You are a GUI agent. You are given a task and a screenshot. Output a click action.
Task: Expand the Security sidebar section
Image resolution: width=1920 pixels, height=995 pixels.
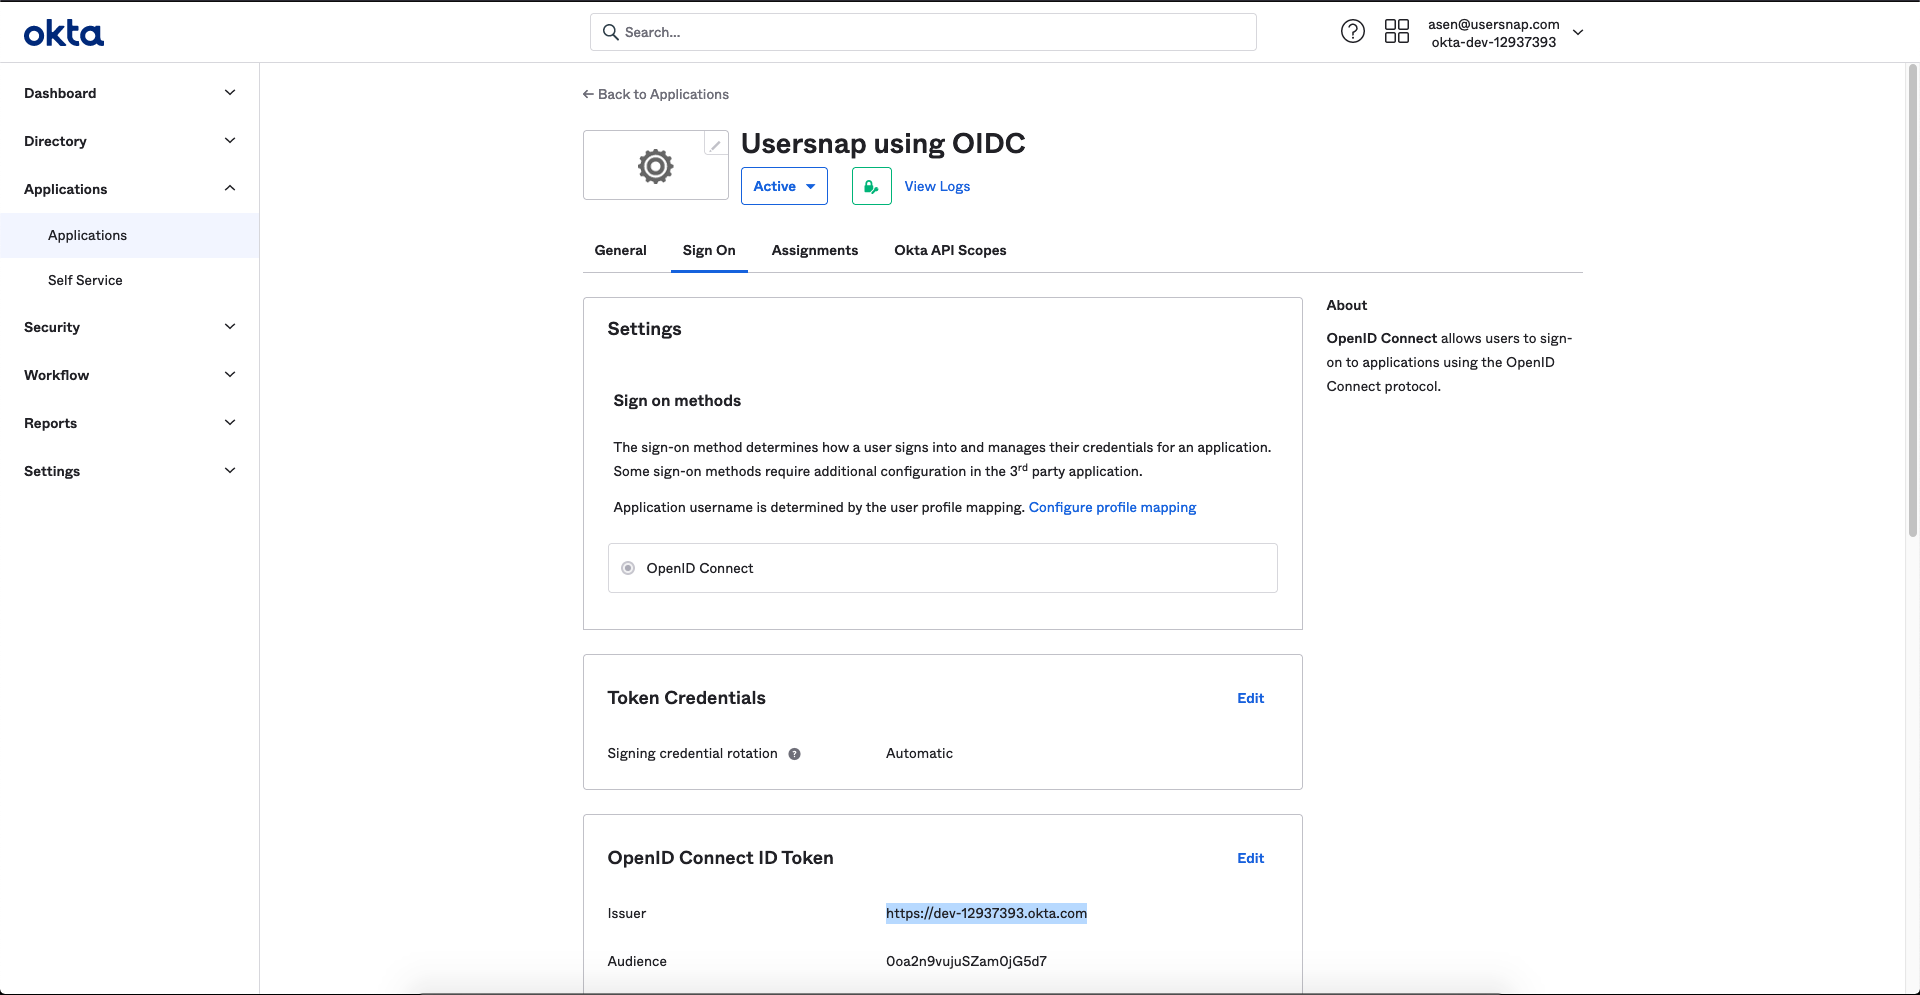pyautogui.click(x=130, y=327)
